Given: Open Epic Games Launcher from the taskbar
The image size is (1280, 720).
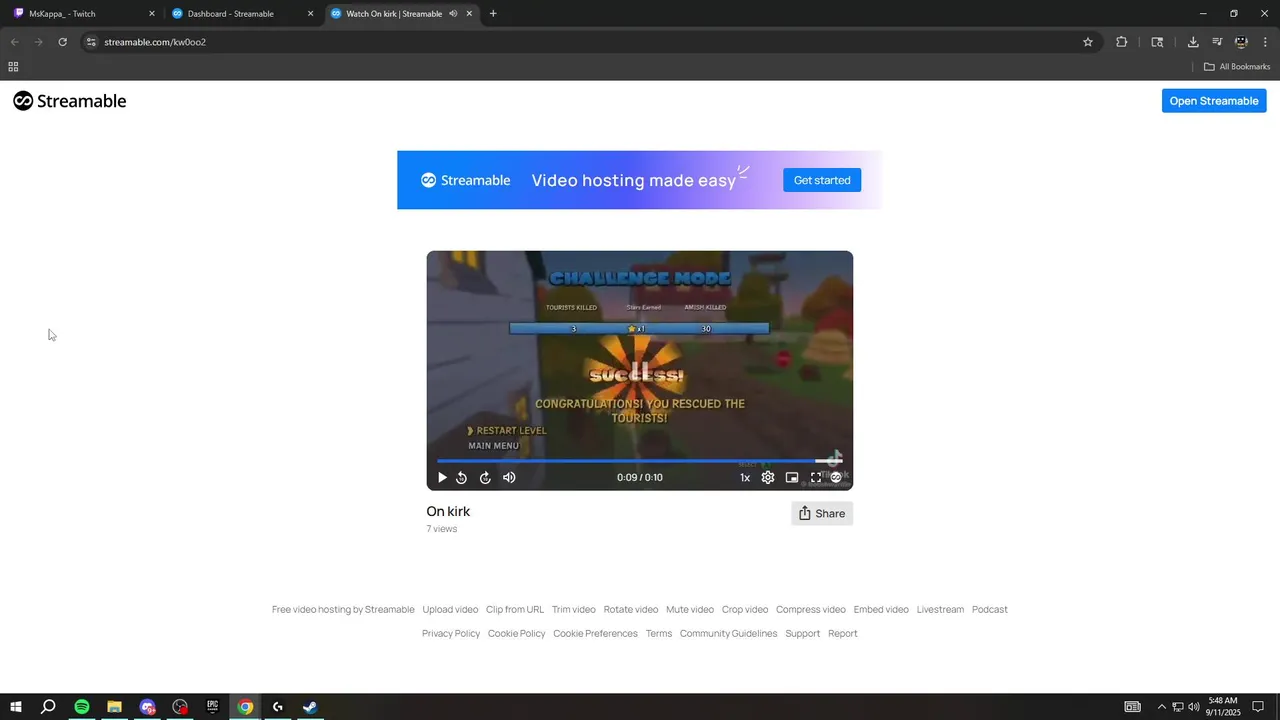Looking at the screenshot, I should point(212,707).
